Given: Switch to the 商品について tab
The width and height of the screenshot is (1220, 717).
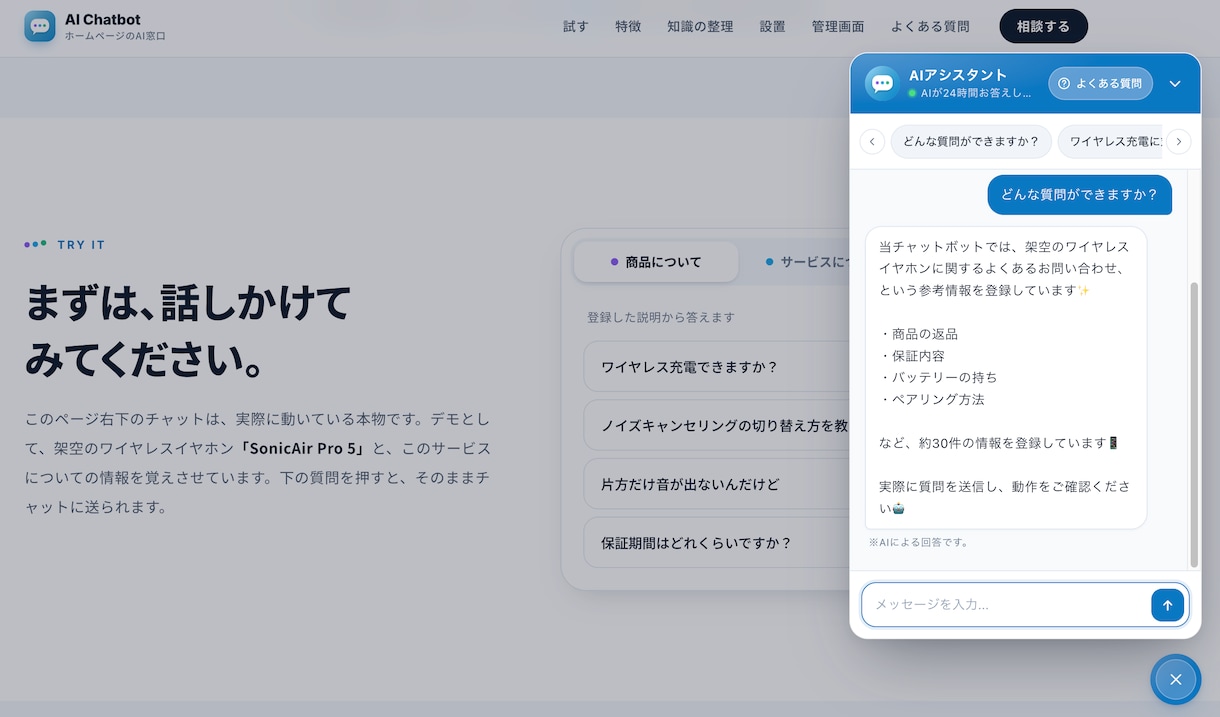Looking at the screenshot, I should click(656, 262).
